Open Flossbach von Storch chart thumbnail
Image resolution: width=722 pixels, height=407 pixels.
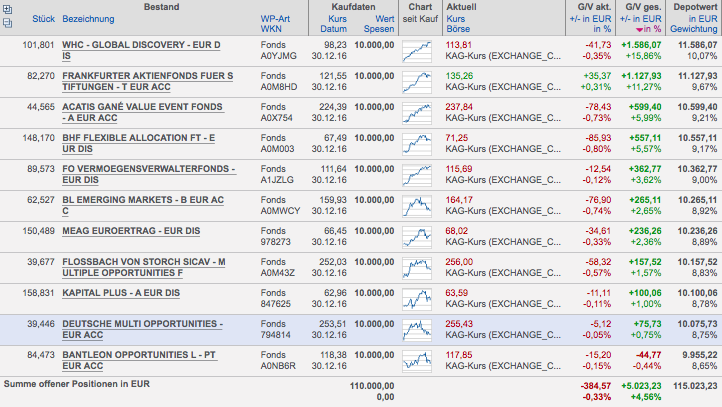coord(417,268)
